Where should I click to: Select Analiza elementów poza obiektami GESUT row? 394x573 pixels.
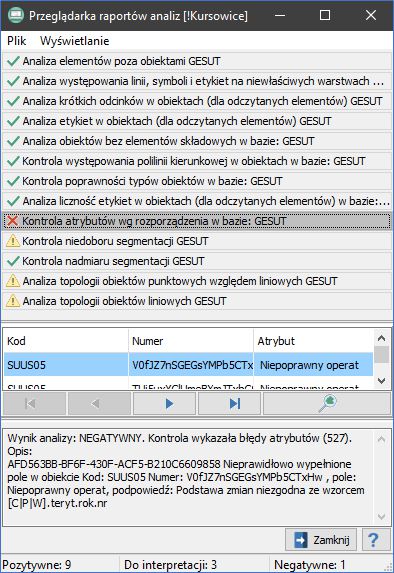pos(197,61)
